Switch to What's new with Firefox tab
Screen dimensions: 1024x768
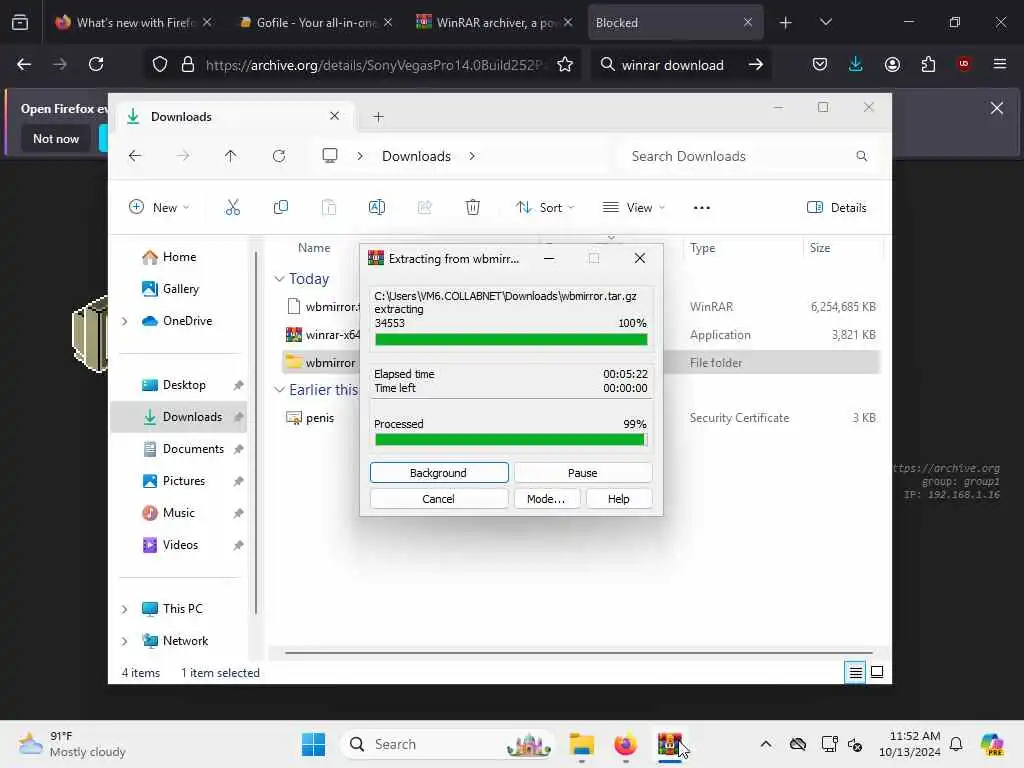tap(135, 22)
